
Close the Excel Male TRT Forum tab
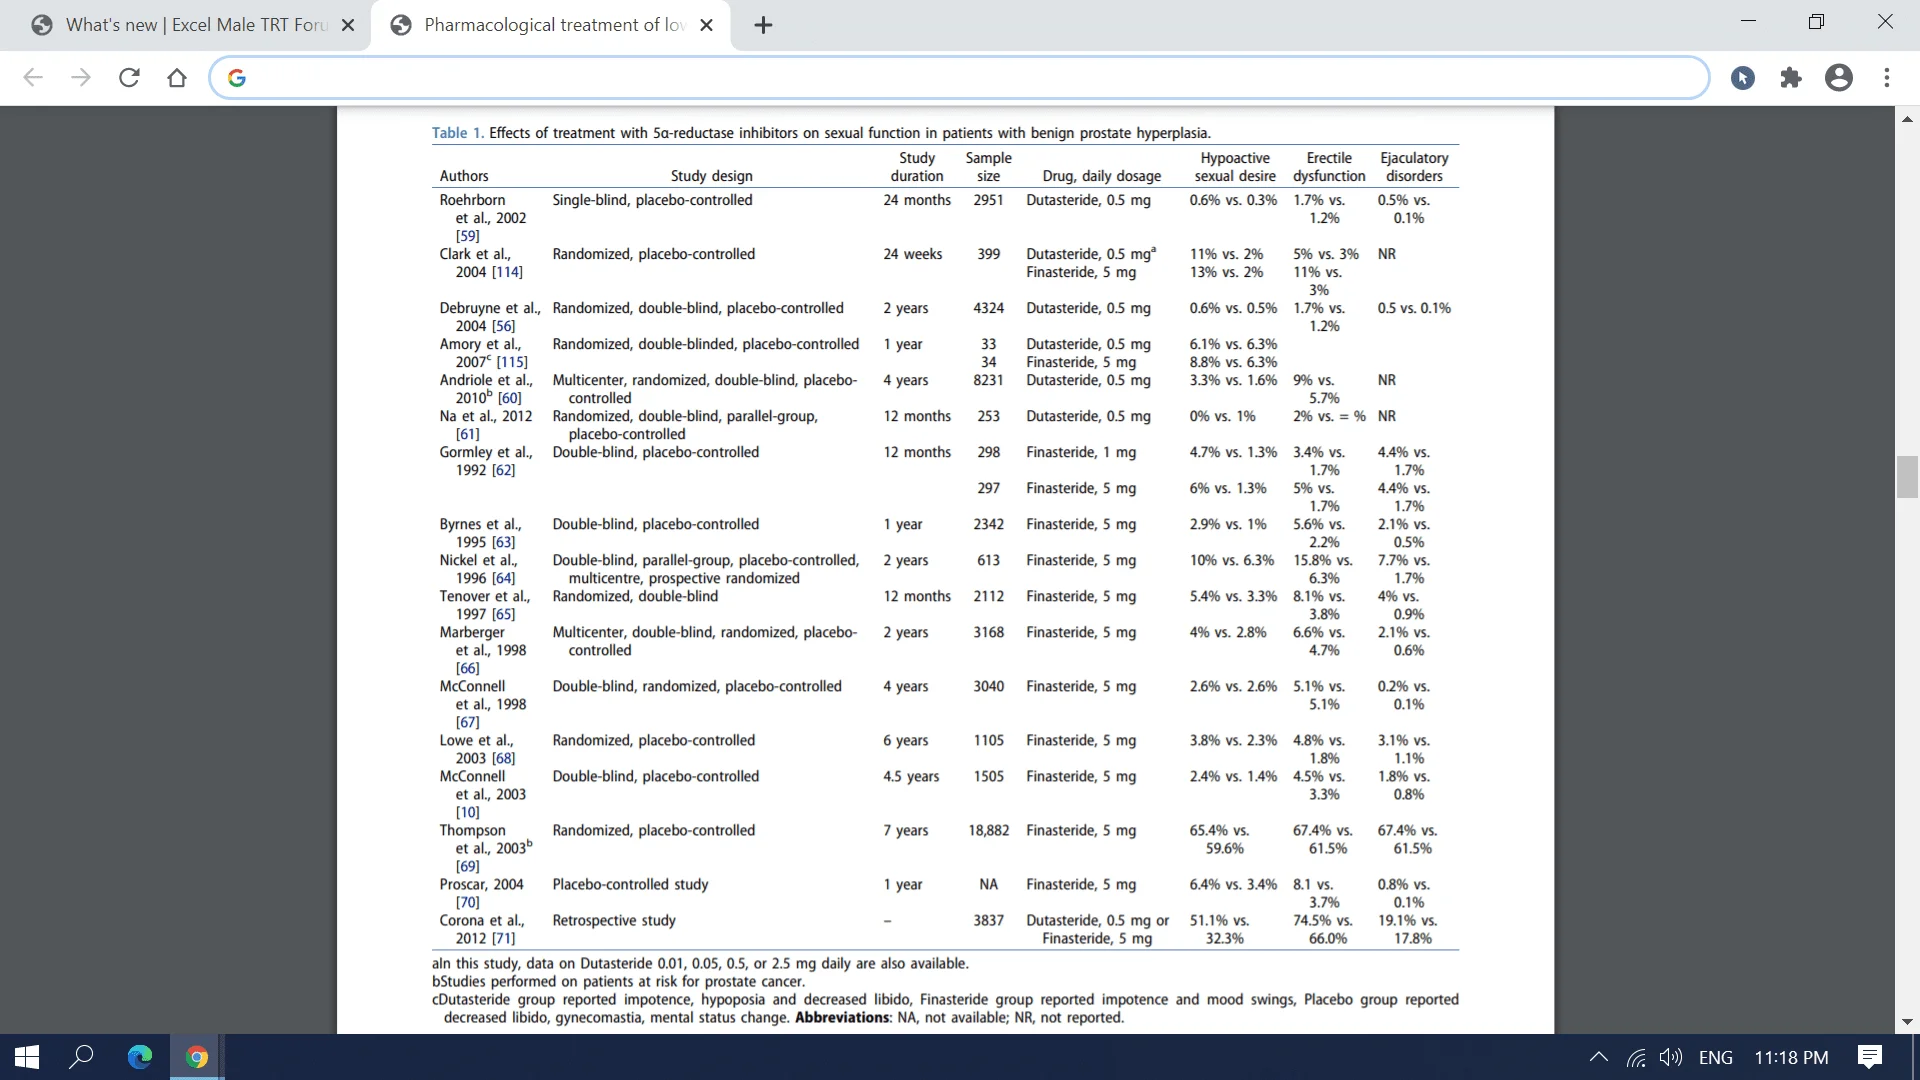pyautogui.click(x=348, y=26)
